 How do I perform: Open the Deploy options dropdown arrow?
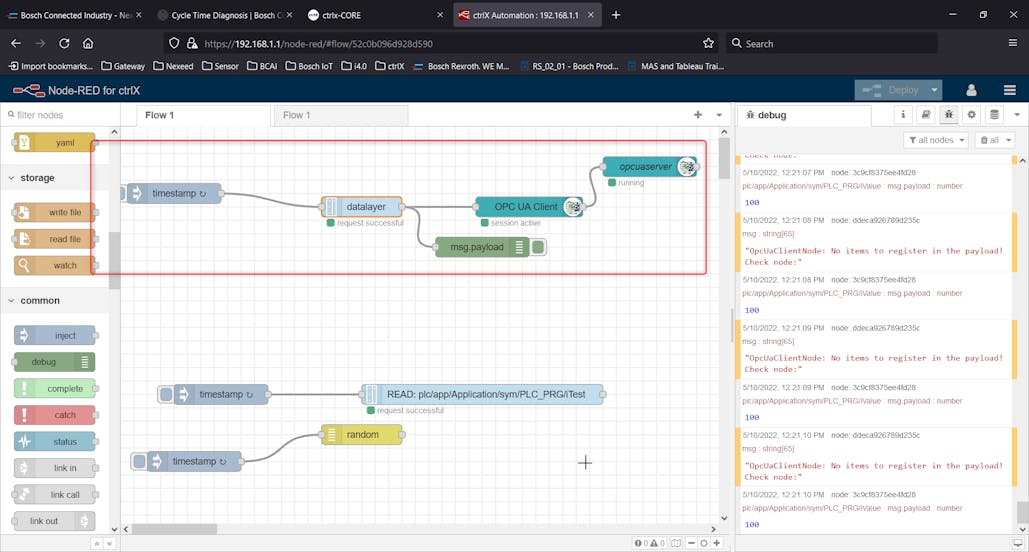pos(934,90)
